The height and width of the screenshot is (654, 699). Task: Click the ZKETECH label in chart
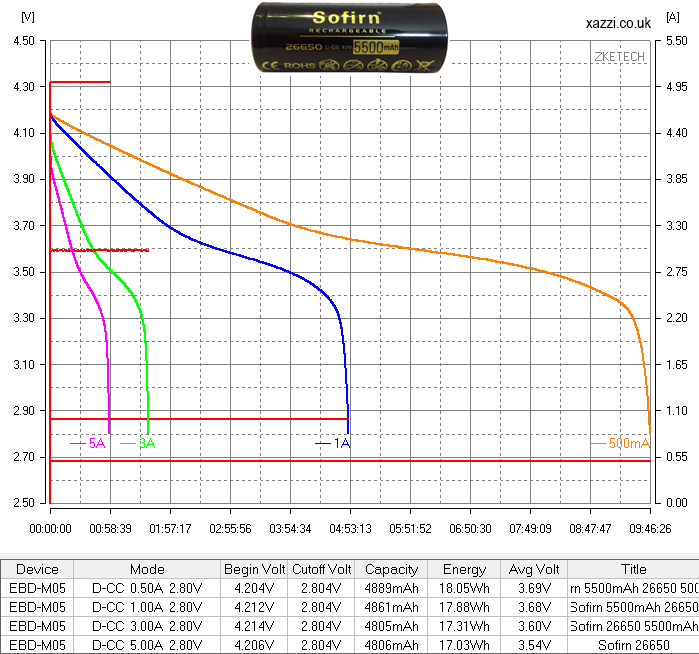point(620,57)
